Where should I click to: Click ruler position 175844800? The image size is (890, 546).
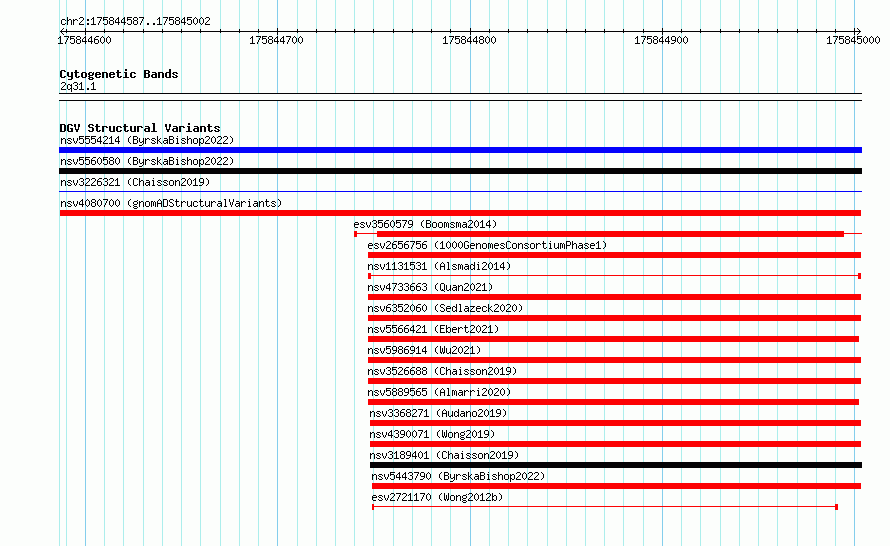tap(469, 40)
